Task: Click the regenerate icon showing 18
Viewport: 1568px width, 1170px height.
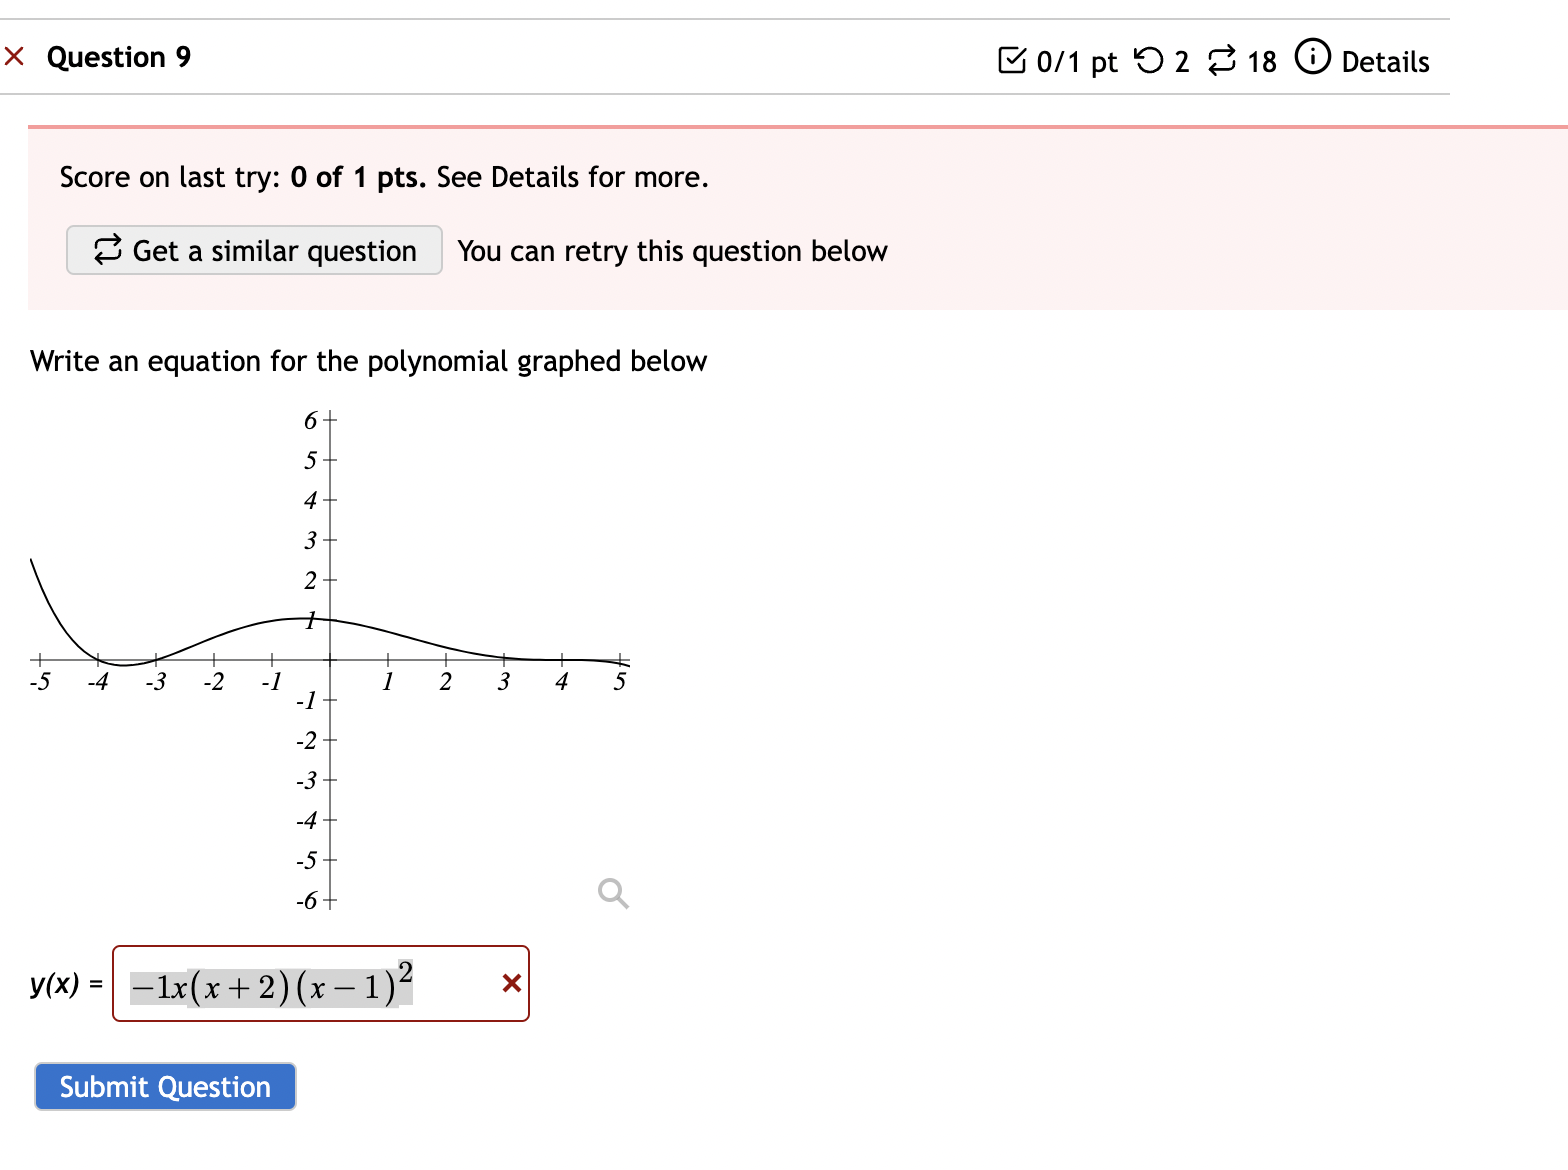Action: 1221,60
